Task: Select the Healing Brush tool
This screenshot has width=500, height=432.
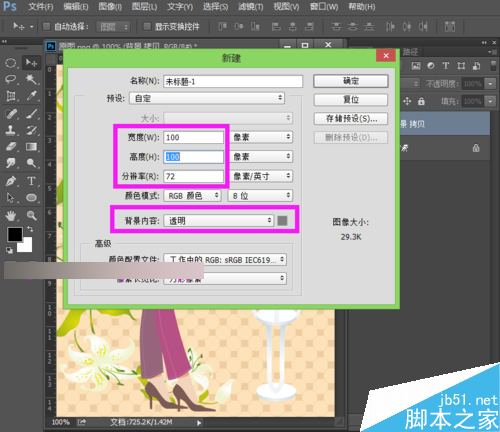Action: coord(11,114)
